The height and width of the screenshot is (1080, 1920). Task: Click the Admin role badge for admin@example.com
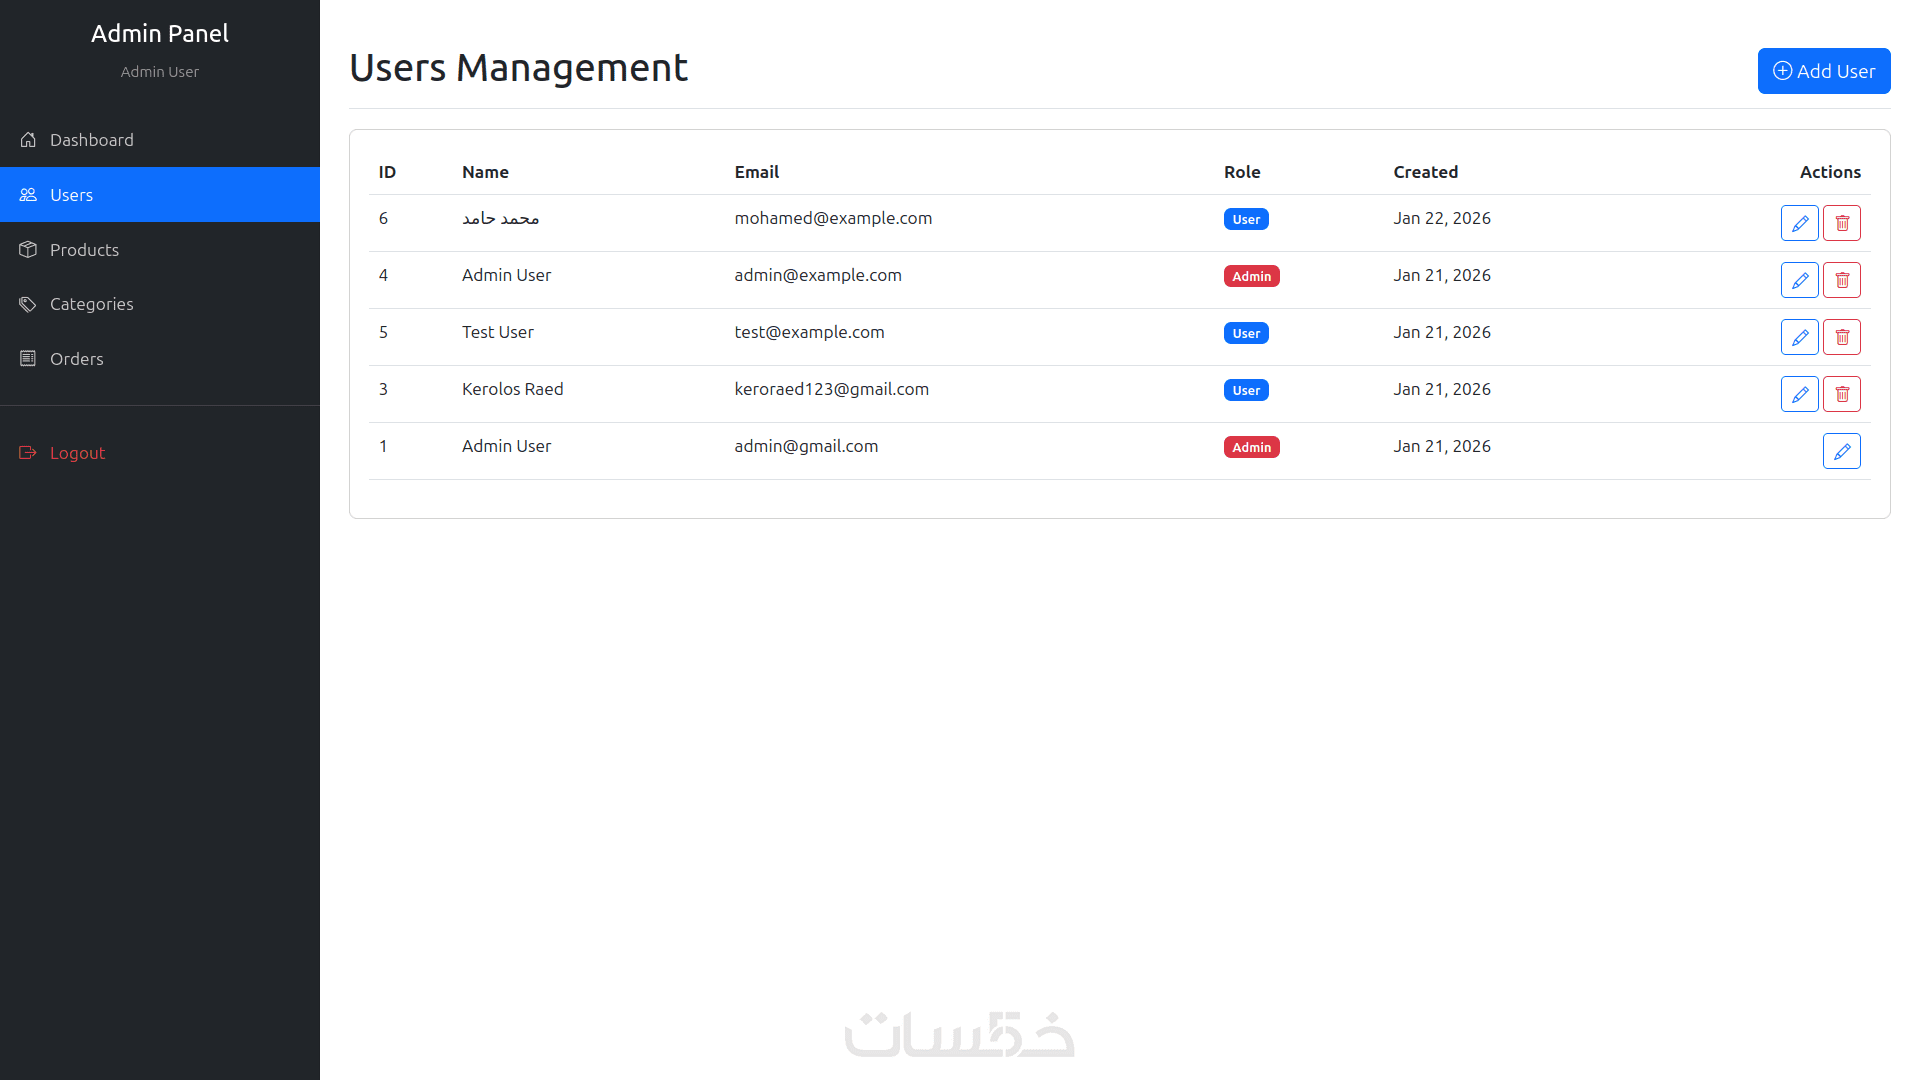tap(1251, 276)
